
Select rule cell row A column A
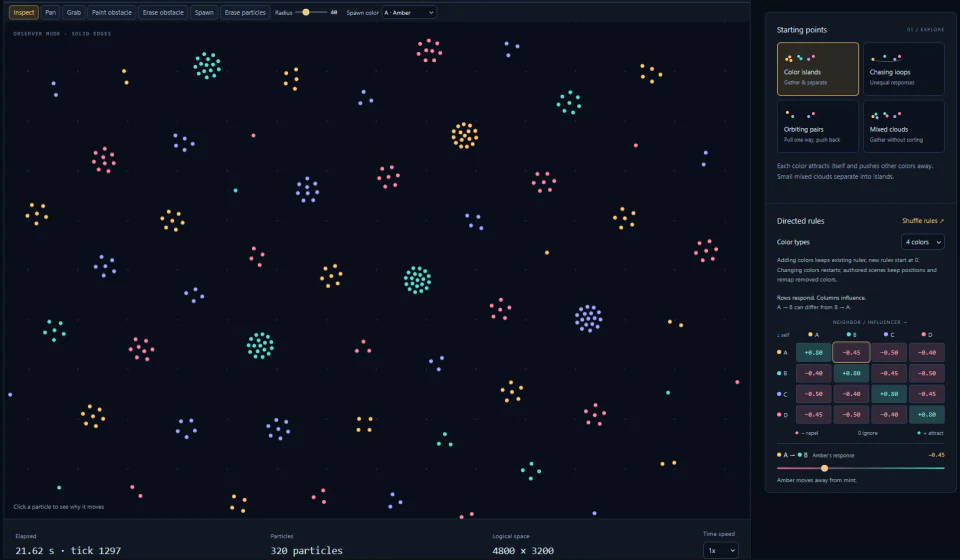[813, 353]
